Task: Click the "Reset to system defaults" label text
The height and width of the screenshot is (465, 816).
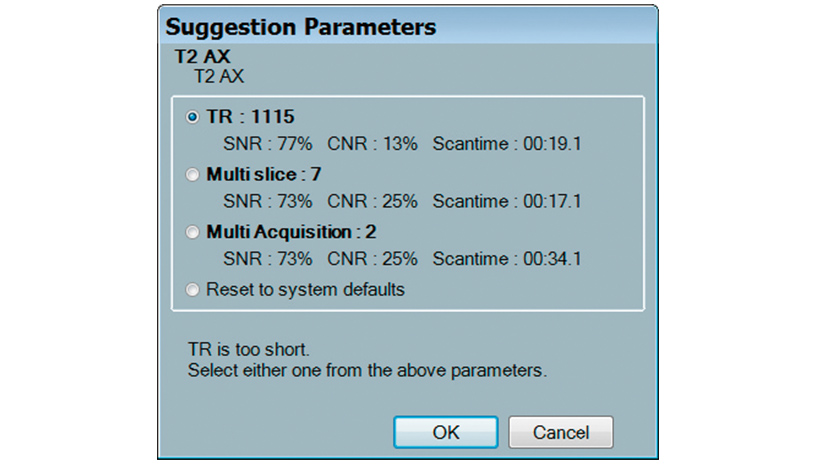Action: click(x=305, y=290)
